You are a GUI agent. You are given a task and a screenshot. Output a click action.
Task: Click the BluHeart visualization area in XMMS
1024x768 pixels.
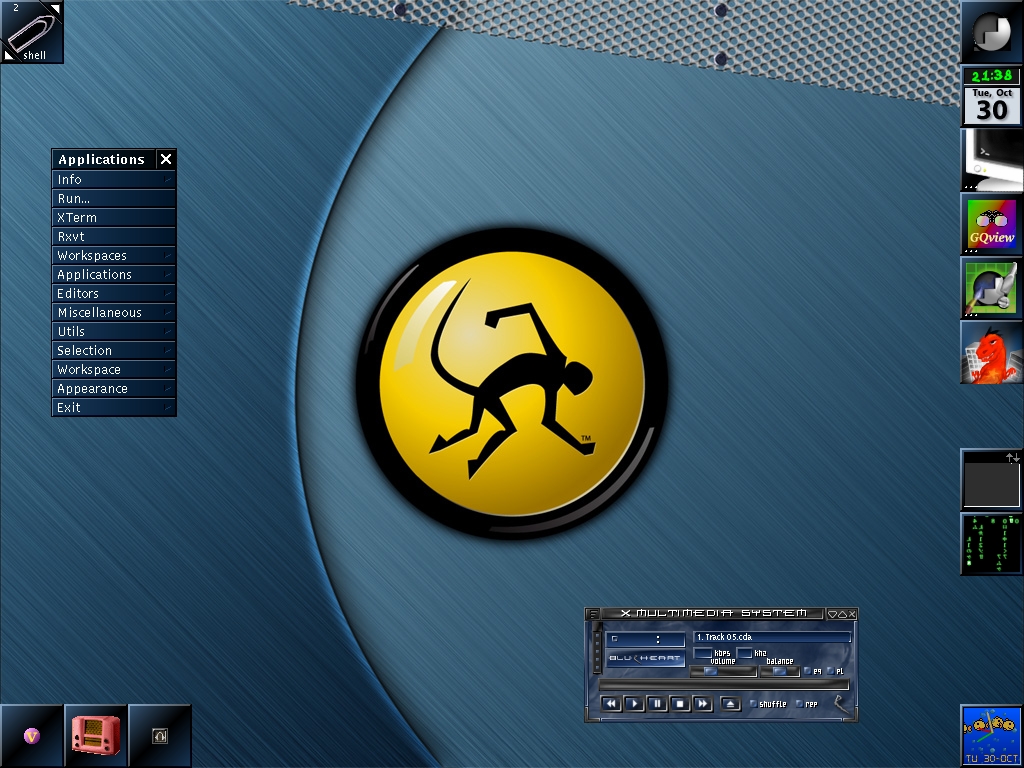point(645,658)
